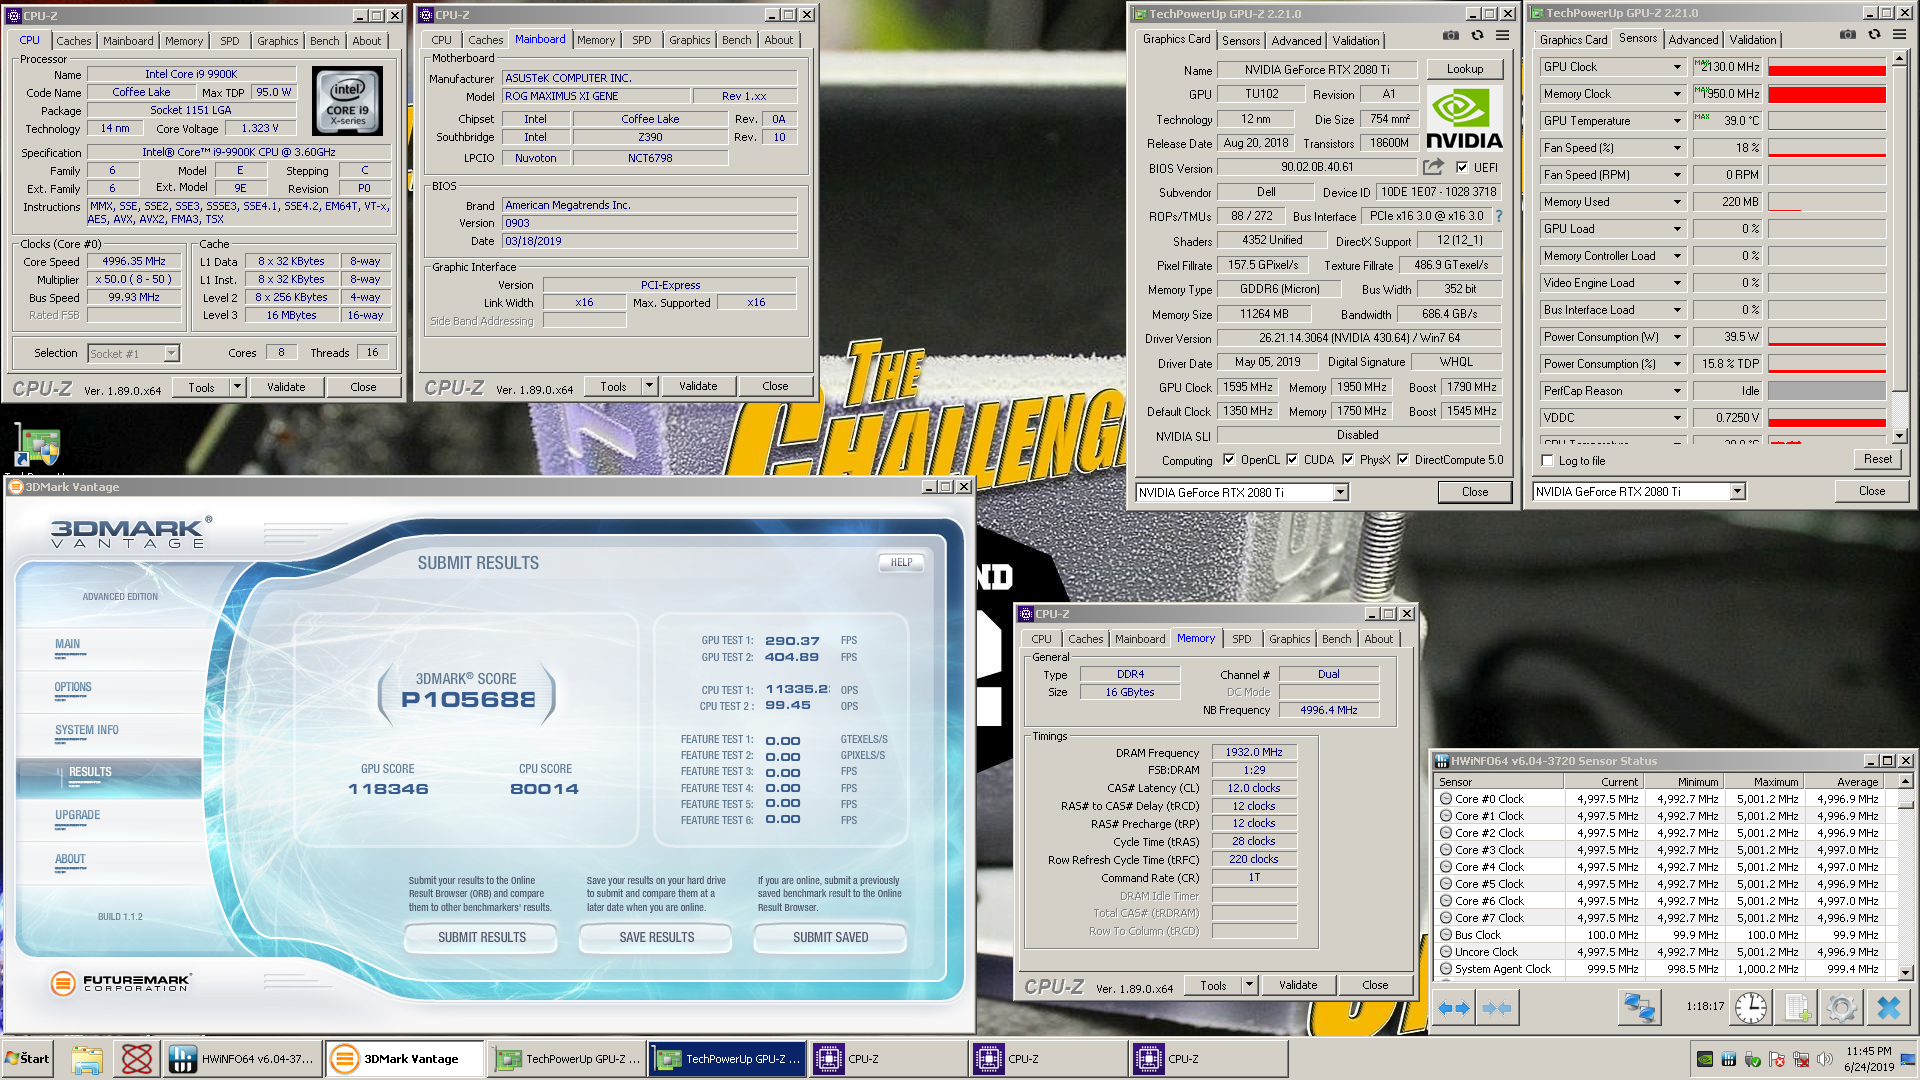Open SPD tab in CPU-Z Memory window

pos(1241,639)
